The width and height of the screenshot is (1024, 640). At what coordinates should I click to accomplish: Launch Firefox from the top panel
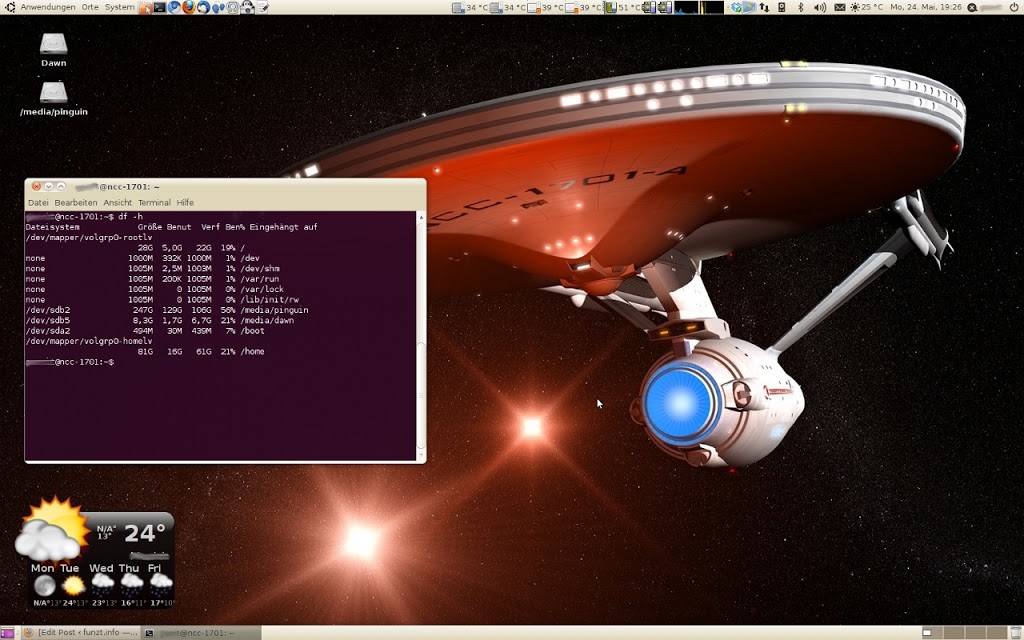pyautogui.click(x=189, y=7)
